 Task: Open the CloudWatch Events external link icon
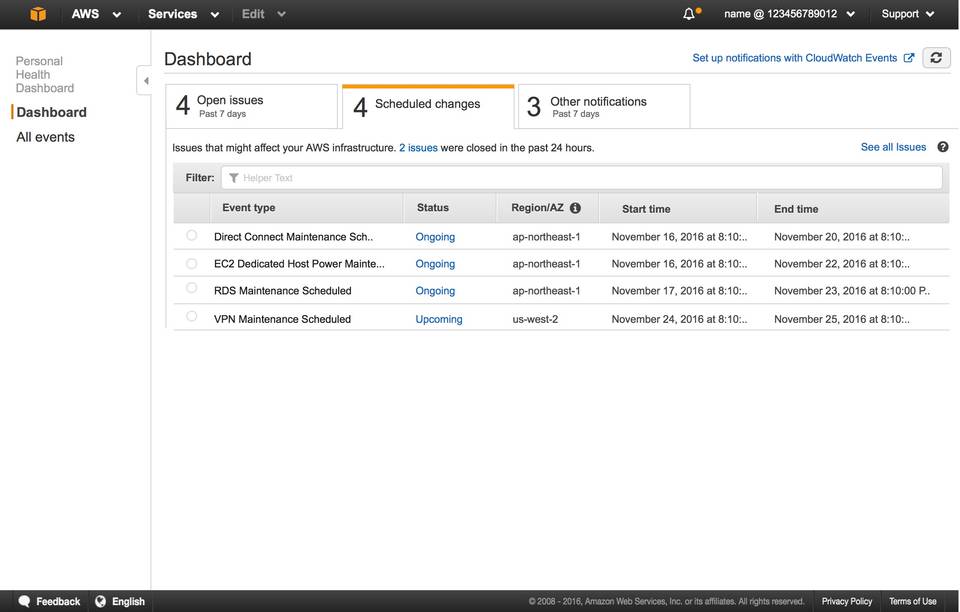pos(908,57)
